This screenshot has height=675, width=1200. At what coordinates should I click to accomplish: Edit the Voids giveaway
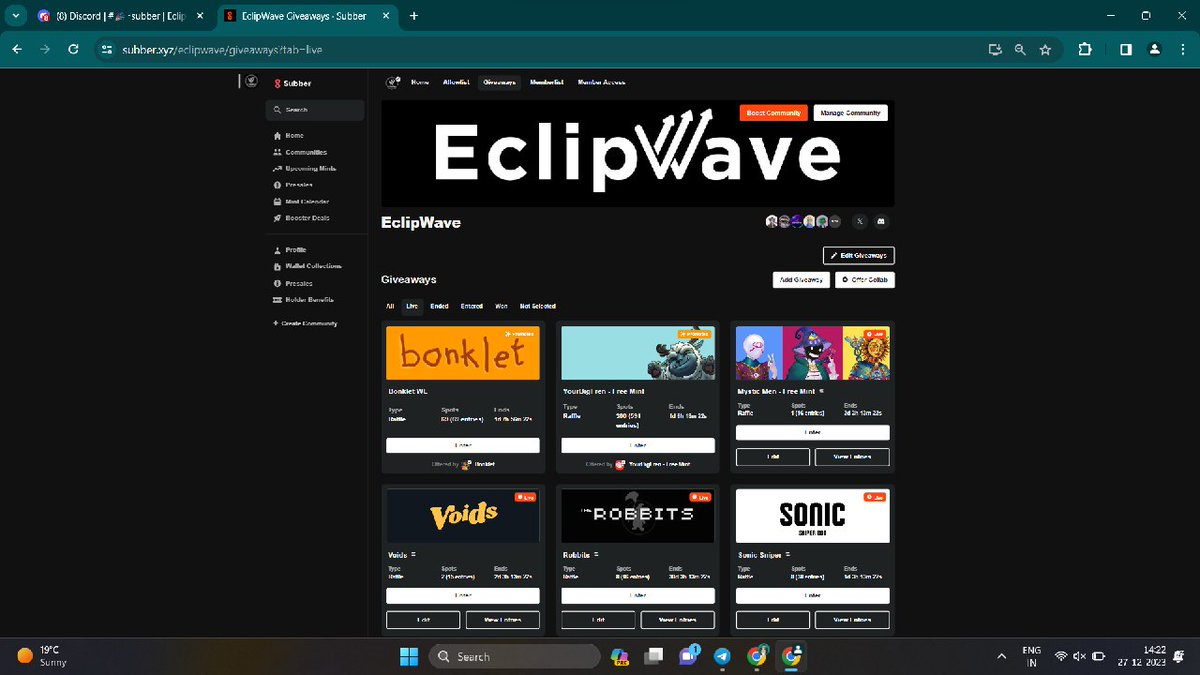point(423,620)
